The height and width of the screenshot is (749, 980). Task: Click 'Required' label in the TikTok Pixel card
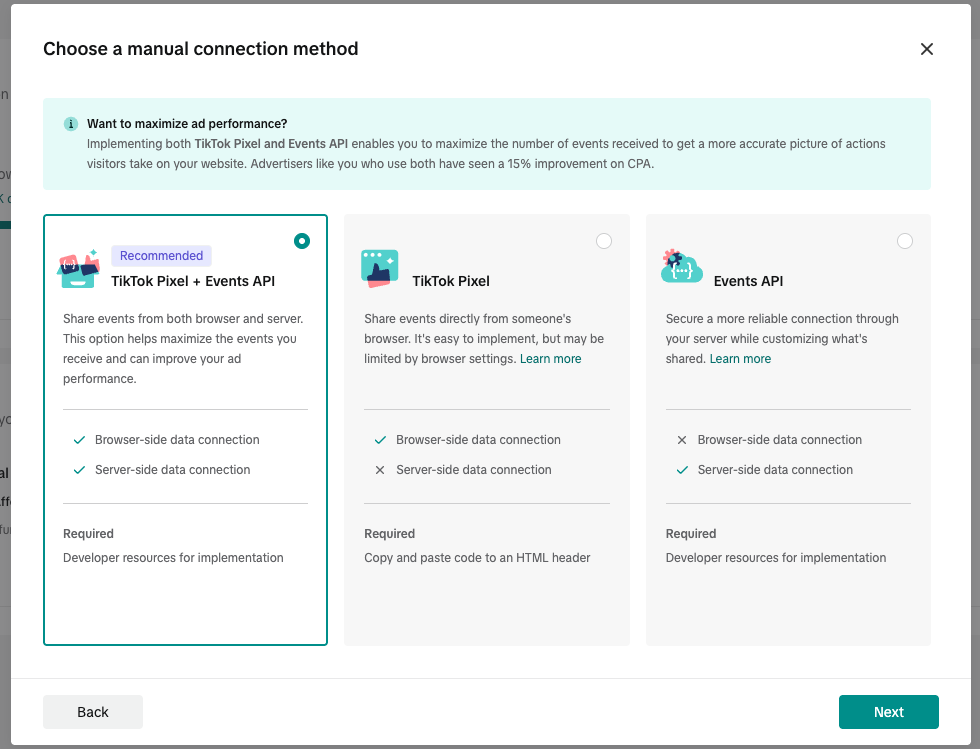(389, 534)
